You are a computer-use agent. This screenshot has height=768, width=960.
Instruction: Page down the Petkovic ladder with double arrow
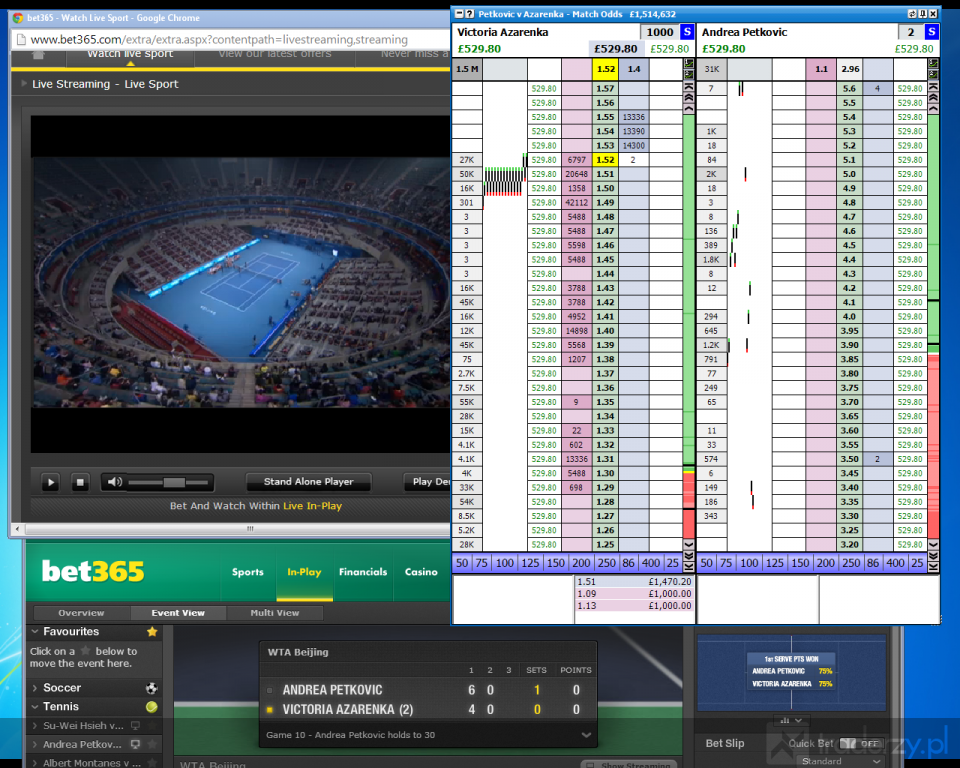934,555
